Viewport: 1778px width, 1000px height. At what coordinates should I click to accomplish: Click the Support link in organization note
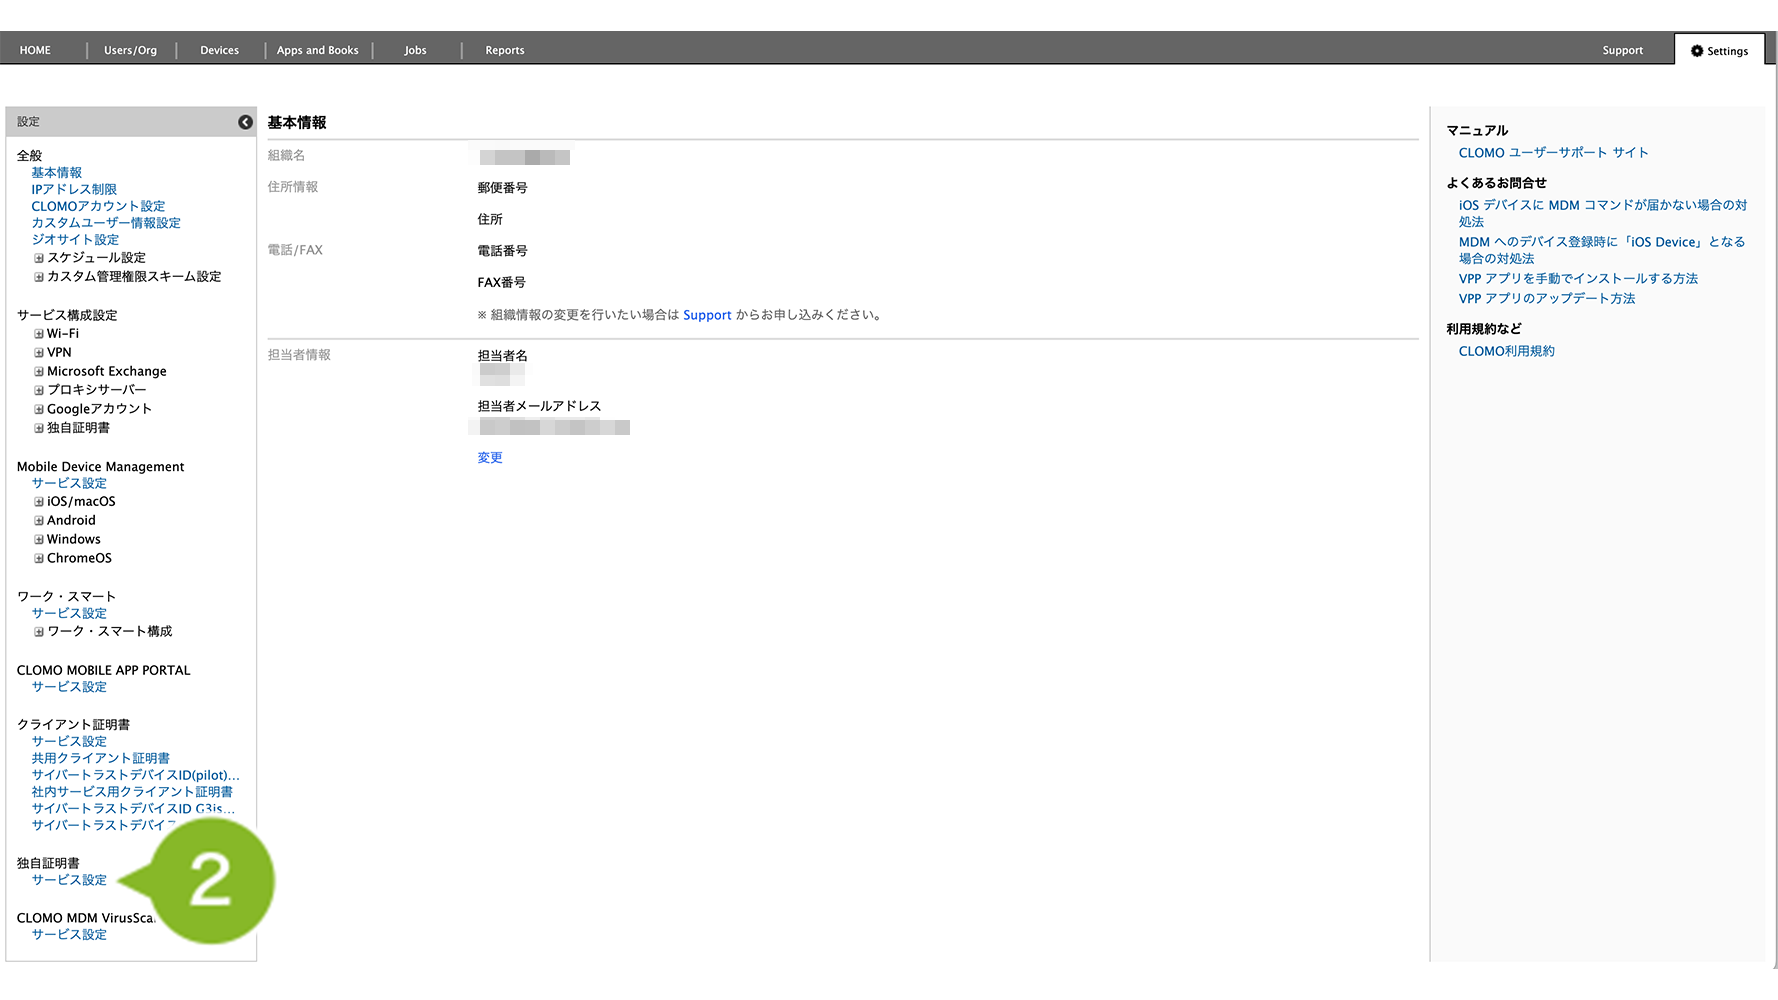707,315
